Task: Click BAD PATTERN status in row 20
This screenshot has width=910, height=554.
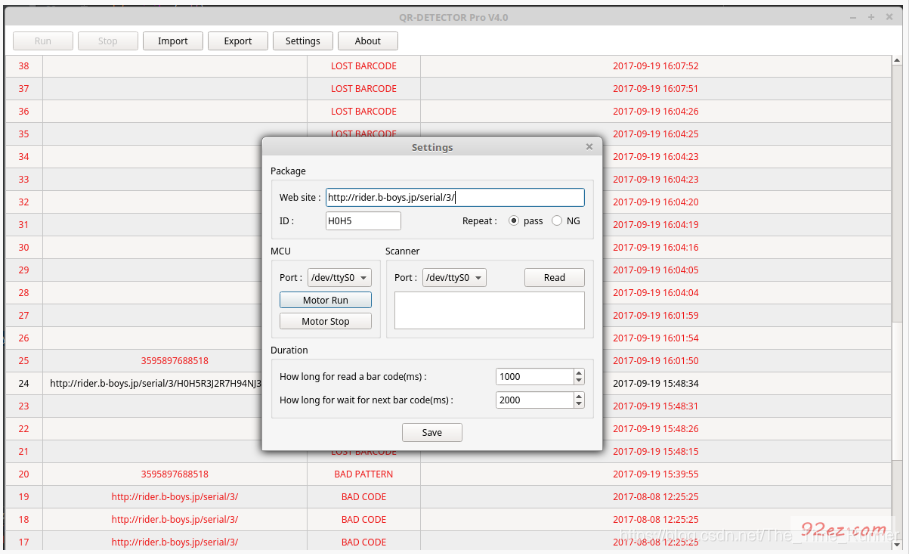Action: pos(364,474)
